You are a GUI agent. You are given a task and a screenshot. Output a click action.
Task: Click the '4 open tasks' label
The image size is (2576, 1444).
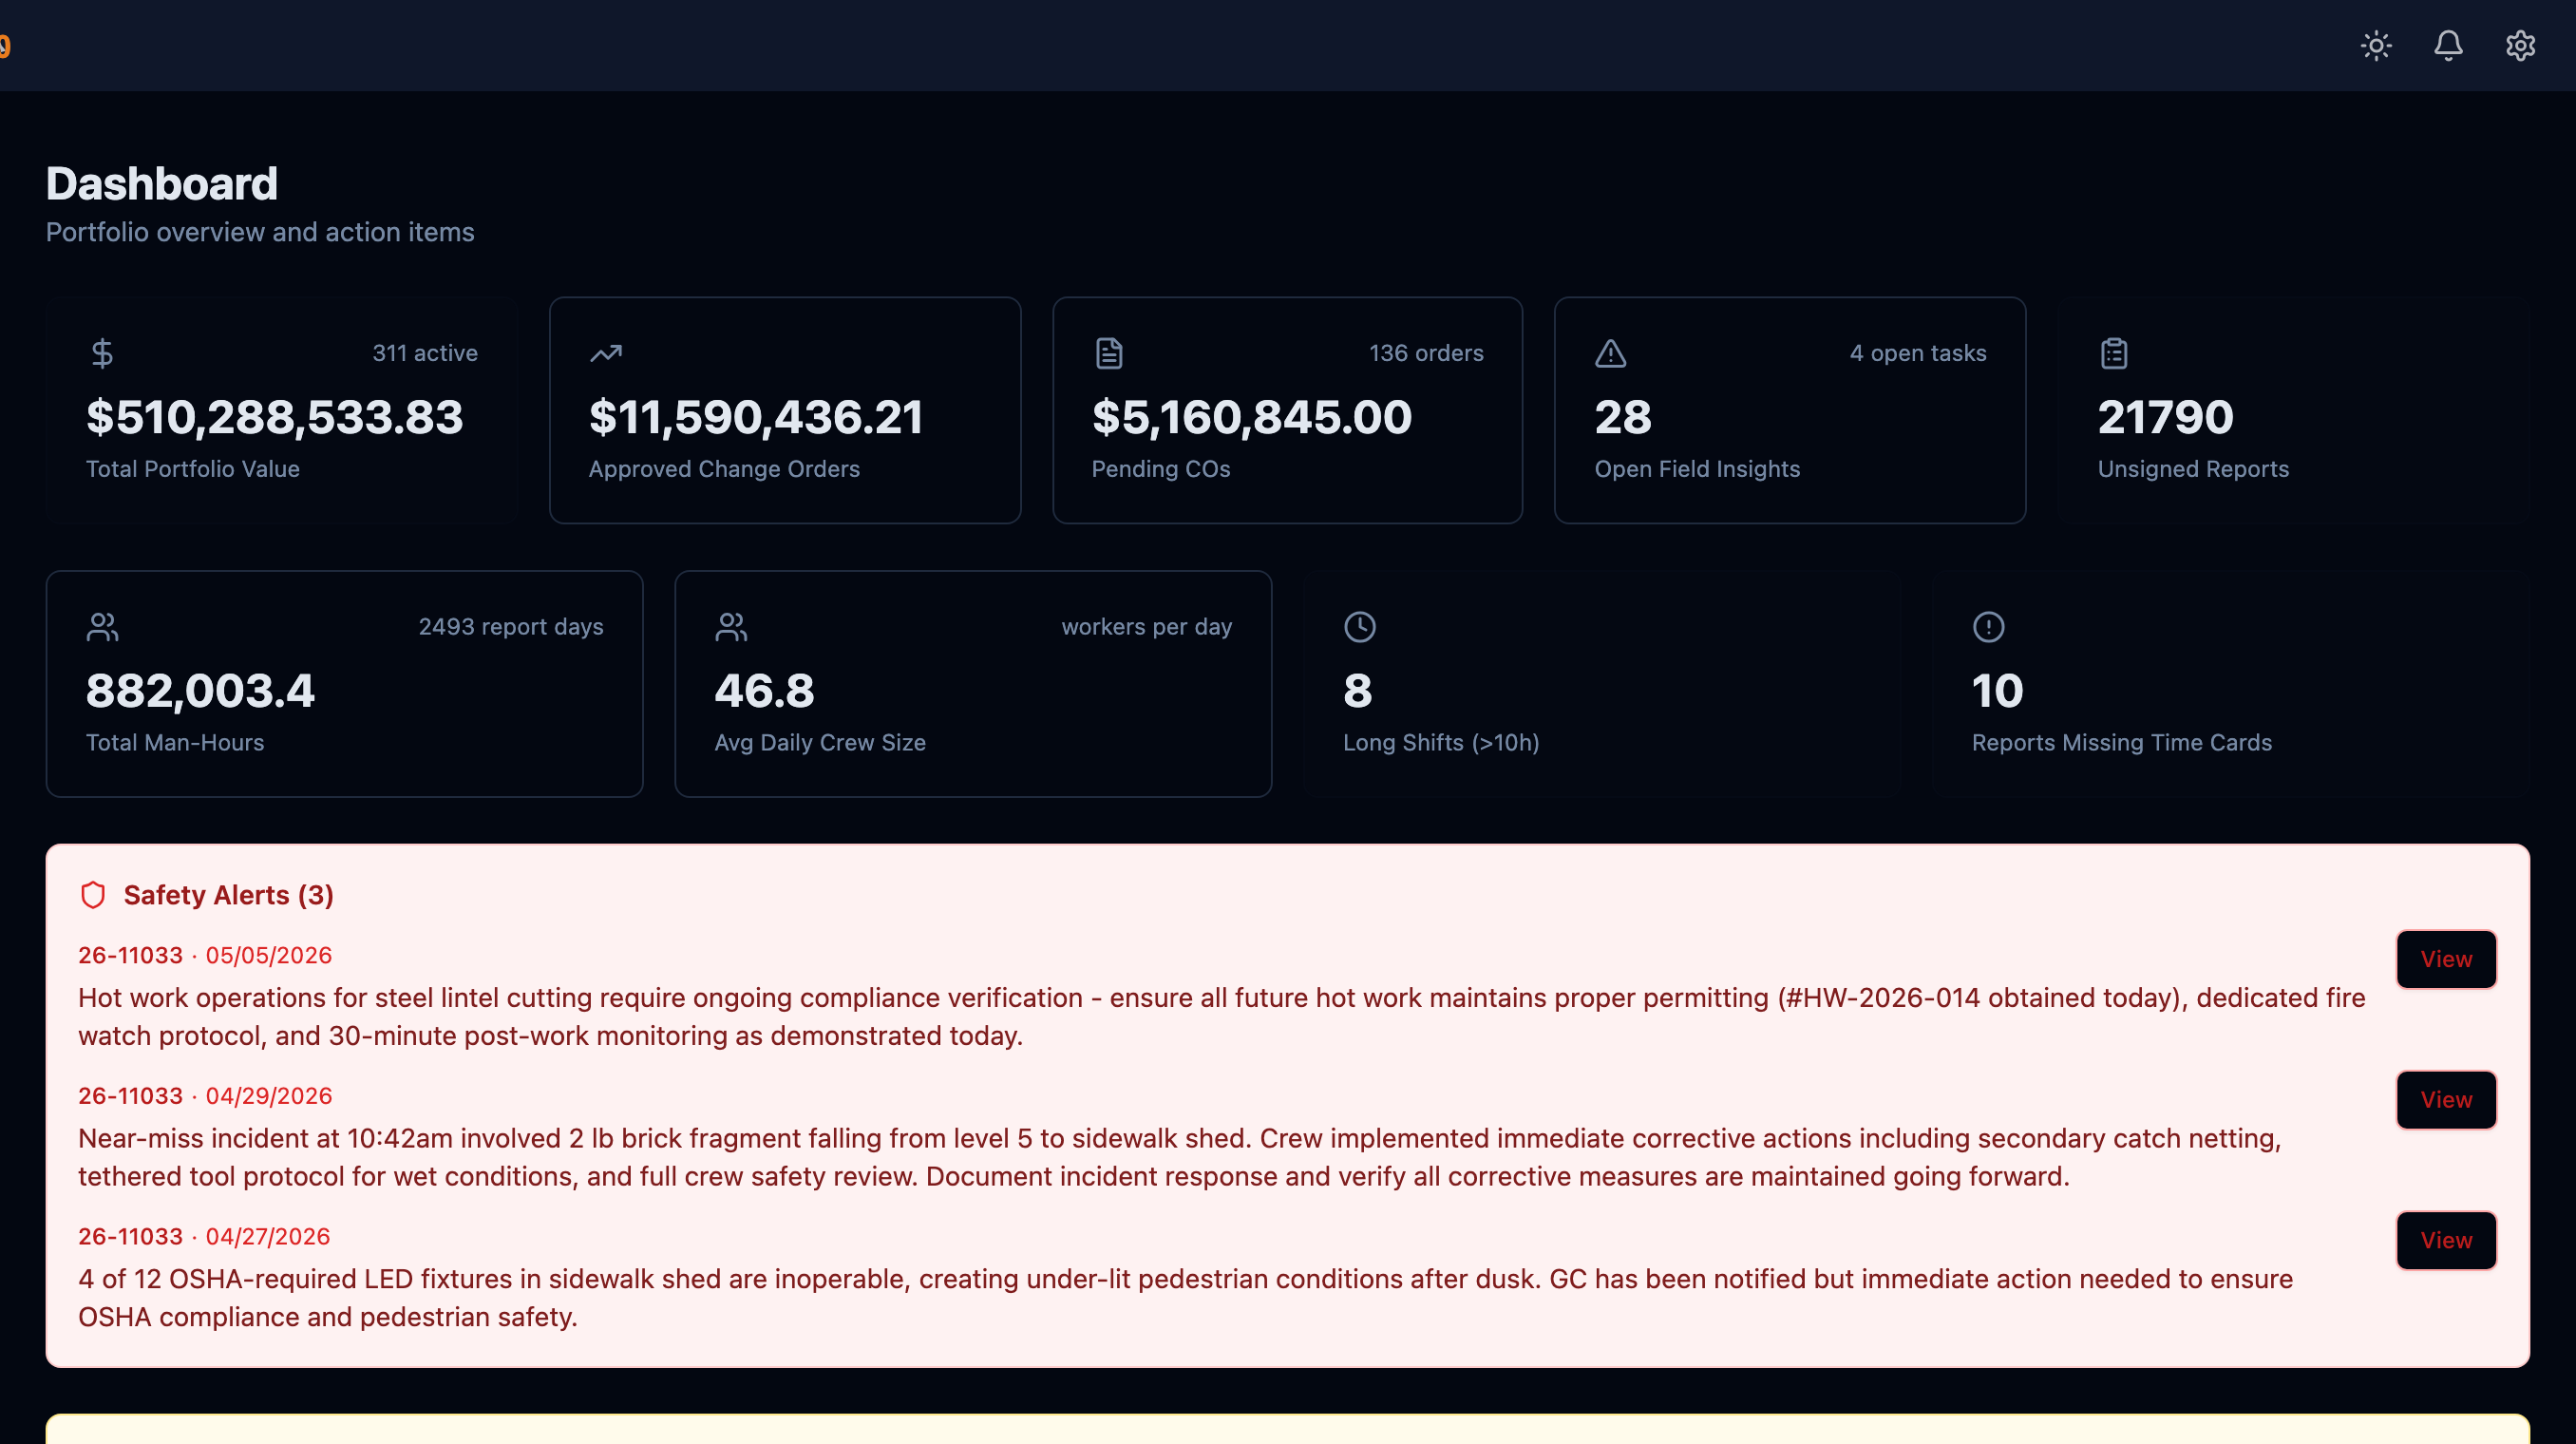coord(1918,353)
